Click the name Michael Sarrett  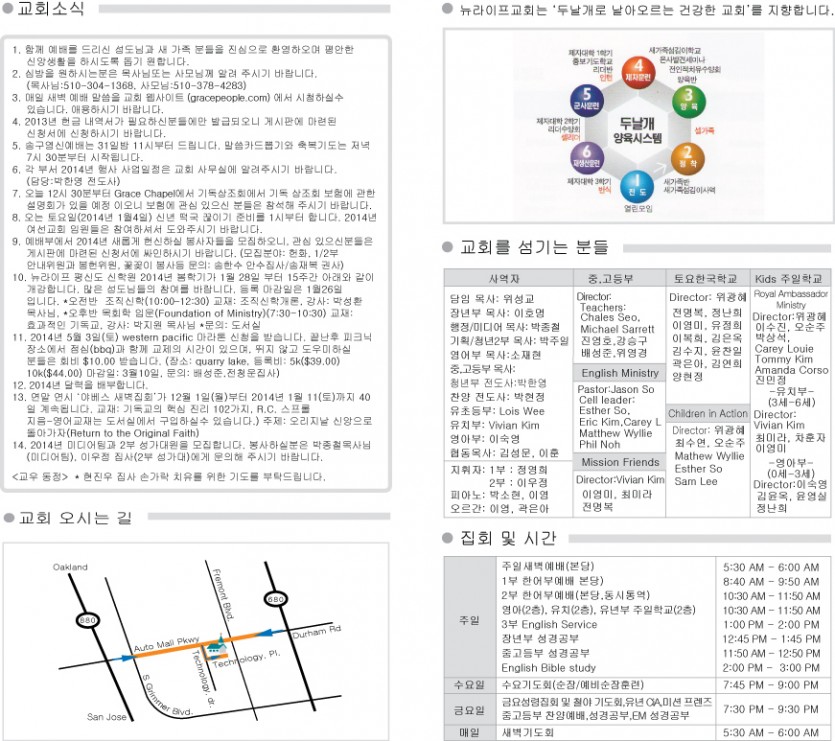point(617,329)
